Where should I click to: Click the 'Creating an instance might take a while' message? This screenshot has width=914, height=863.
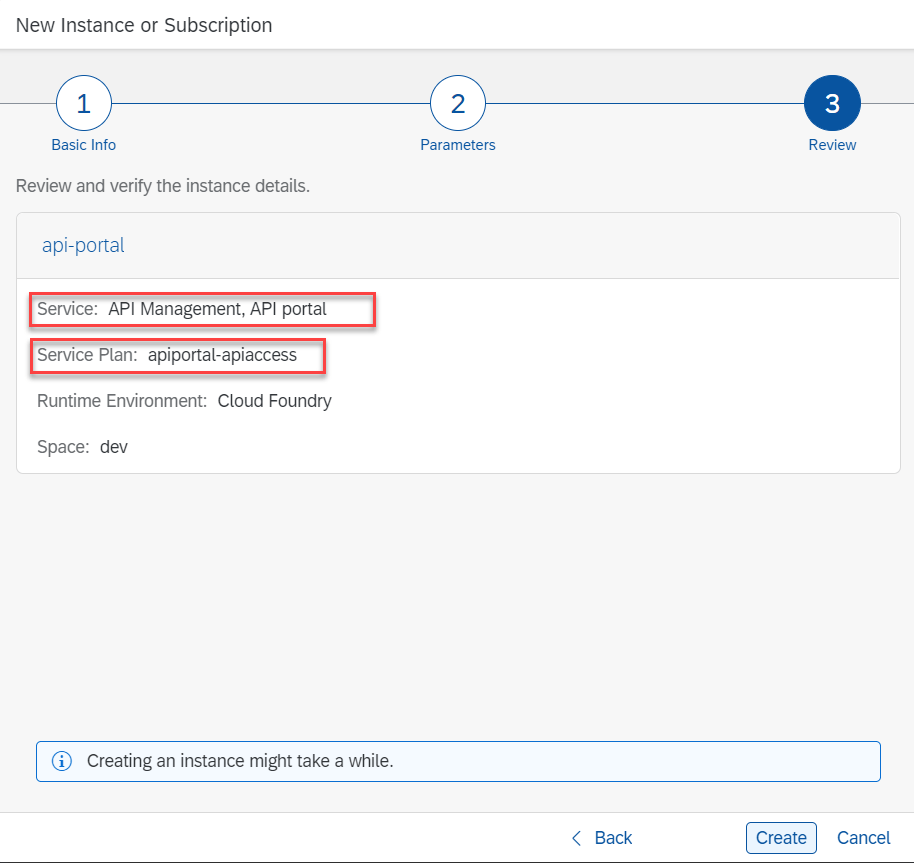[x=240, y=761]
